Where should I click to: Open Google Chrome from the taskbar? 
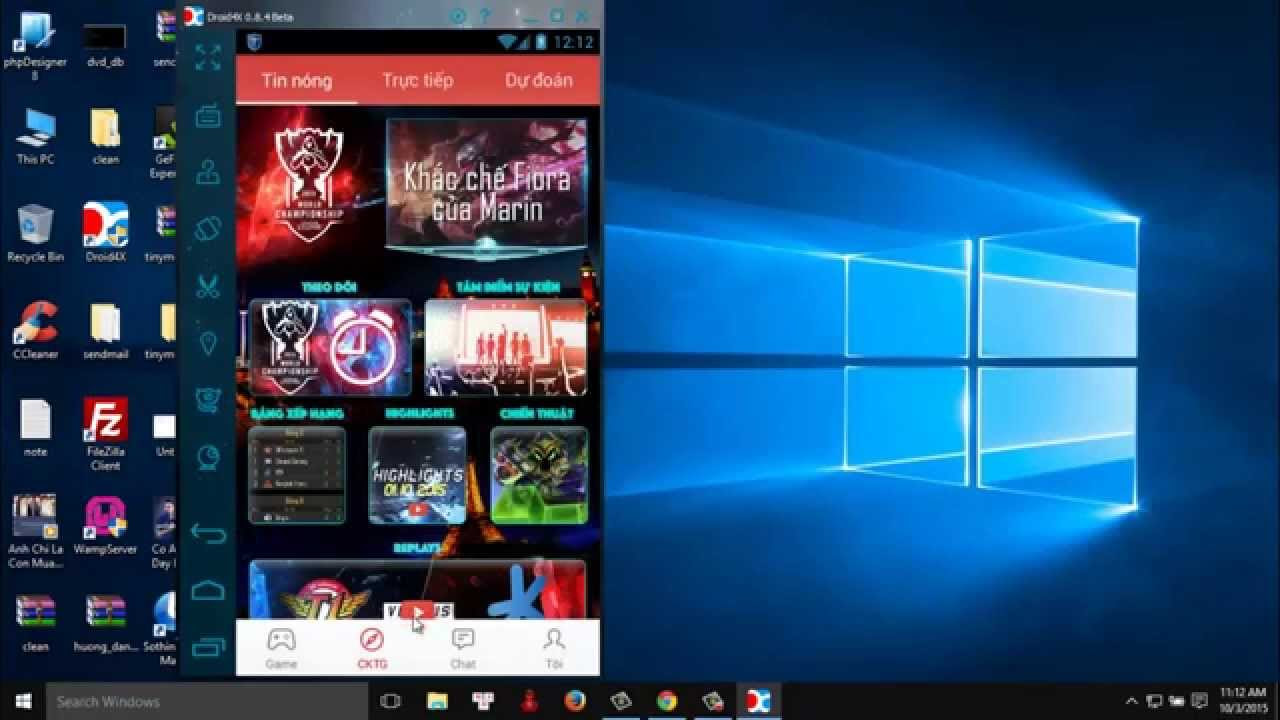(667, 701)
